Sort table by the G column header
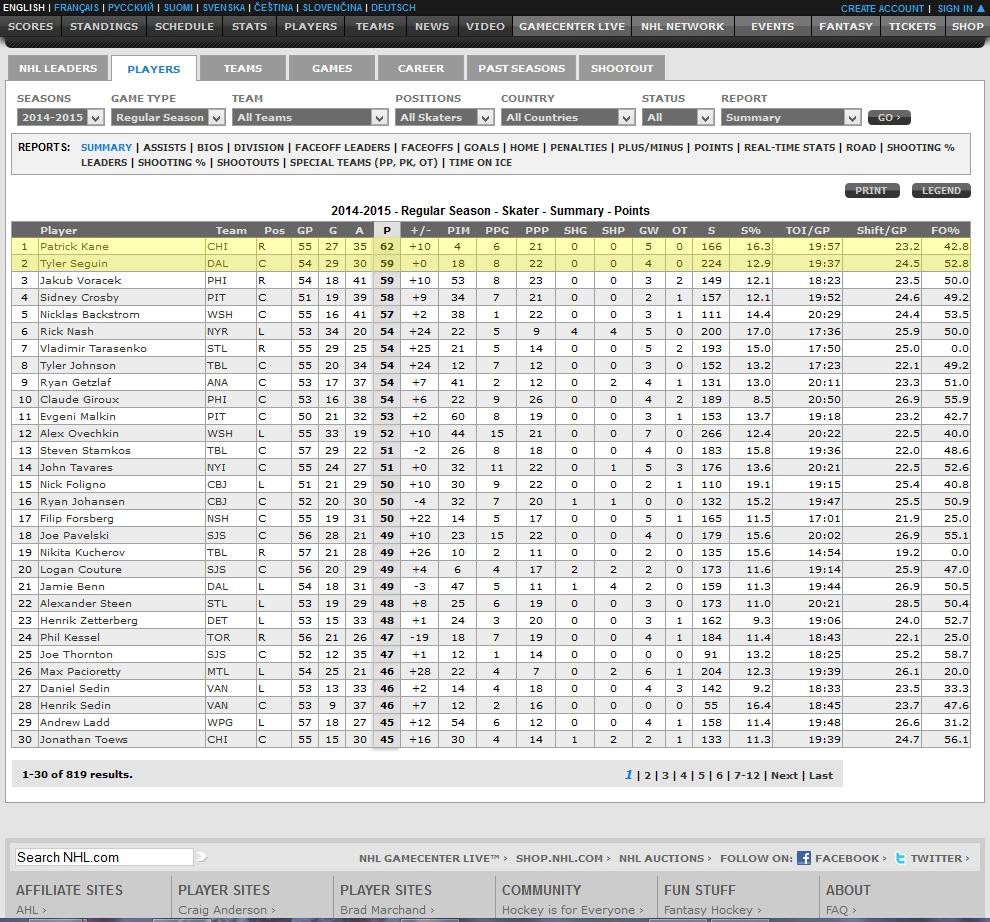 [333, 230]
